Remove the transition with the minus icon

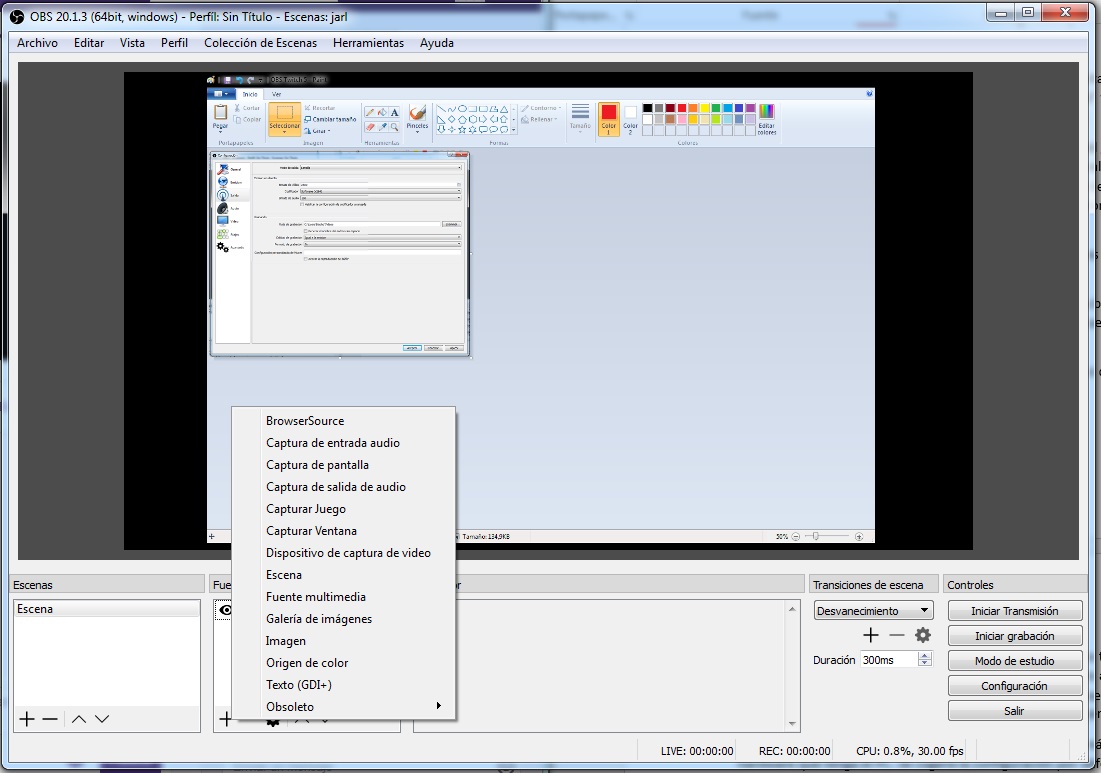point(897,635)
